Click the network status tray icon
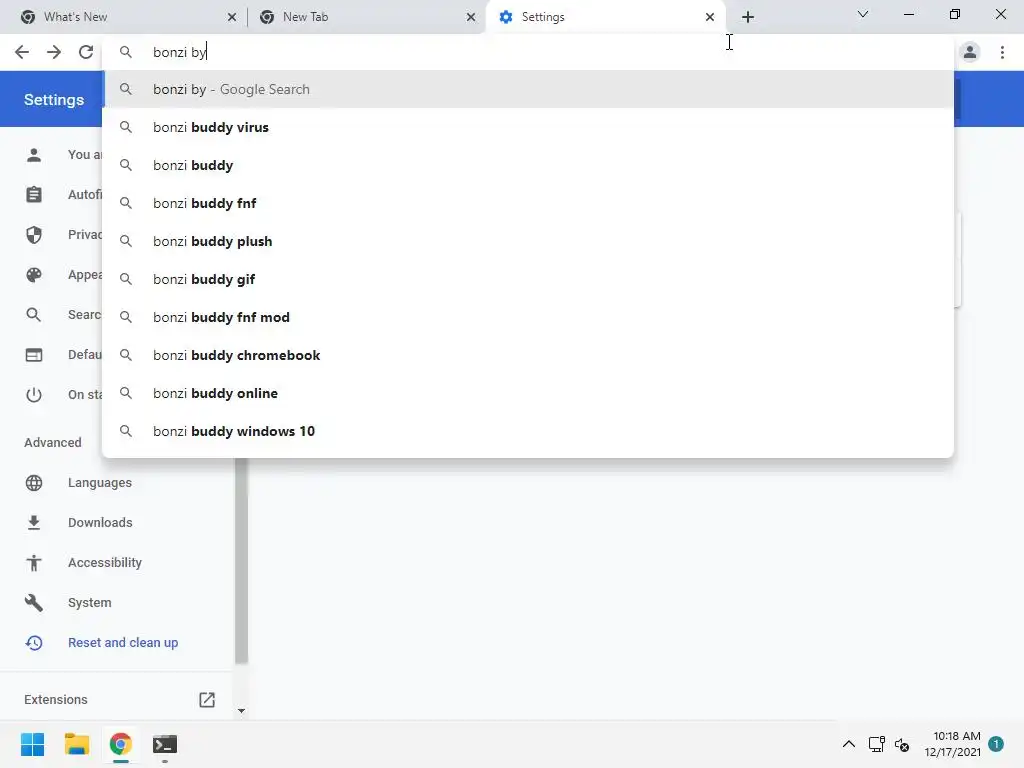1024x768 pixels. [876, 744]
